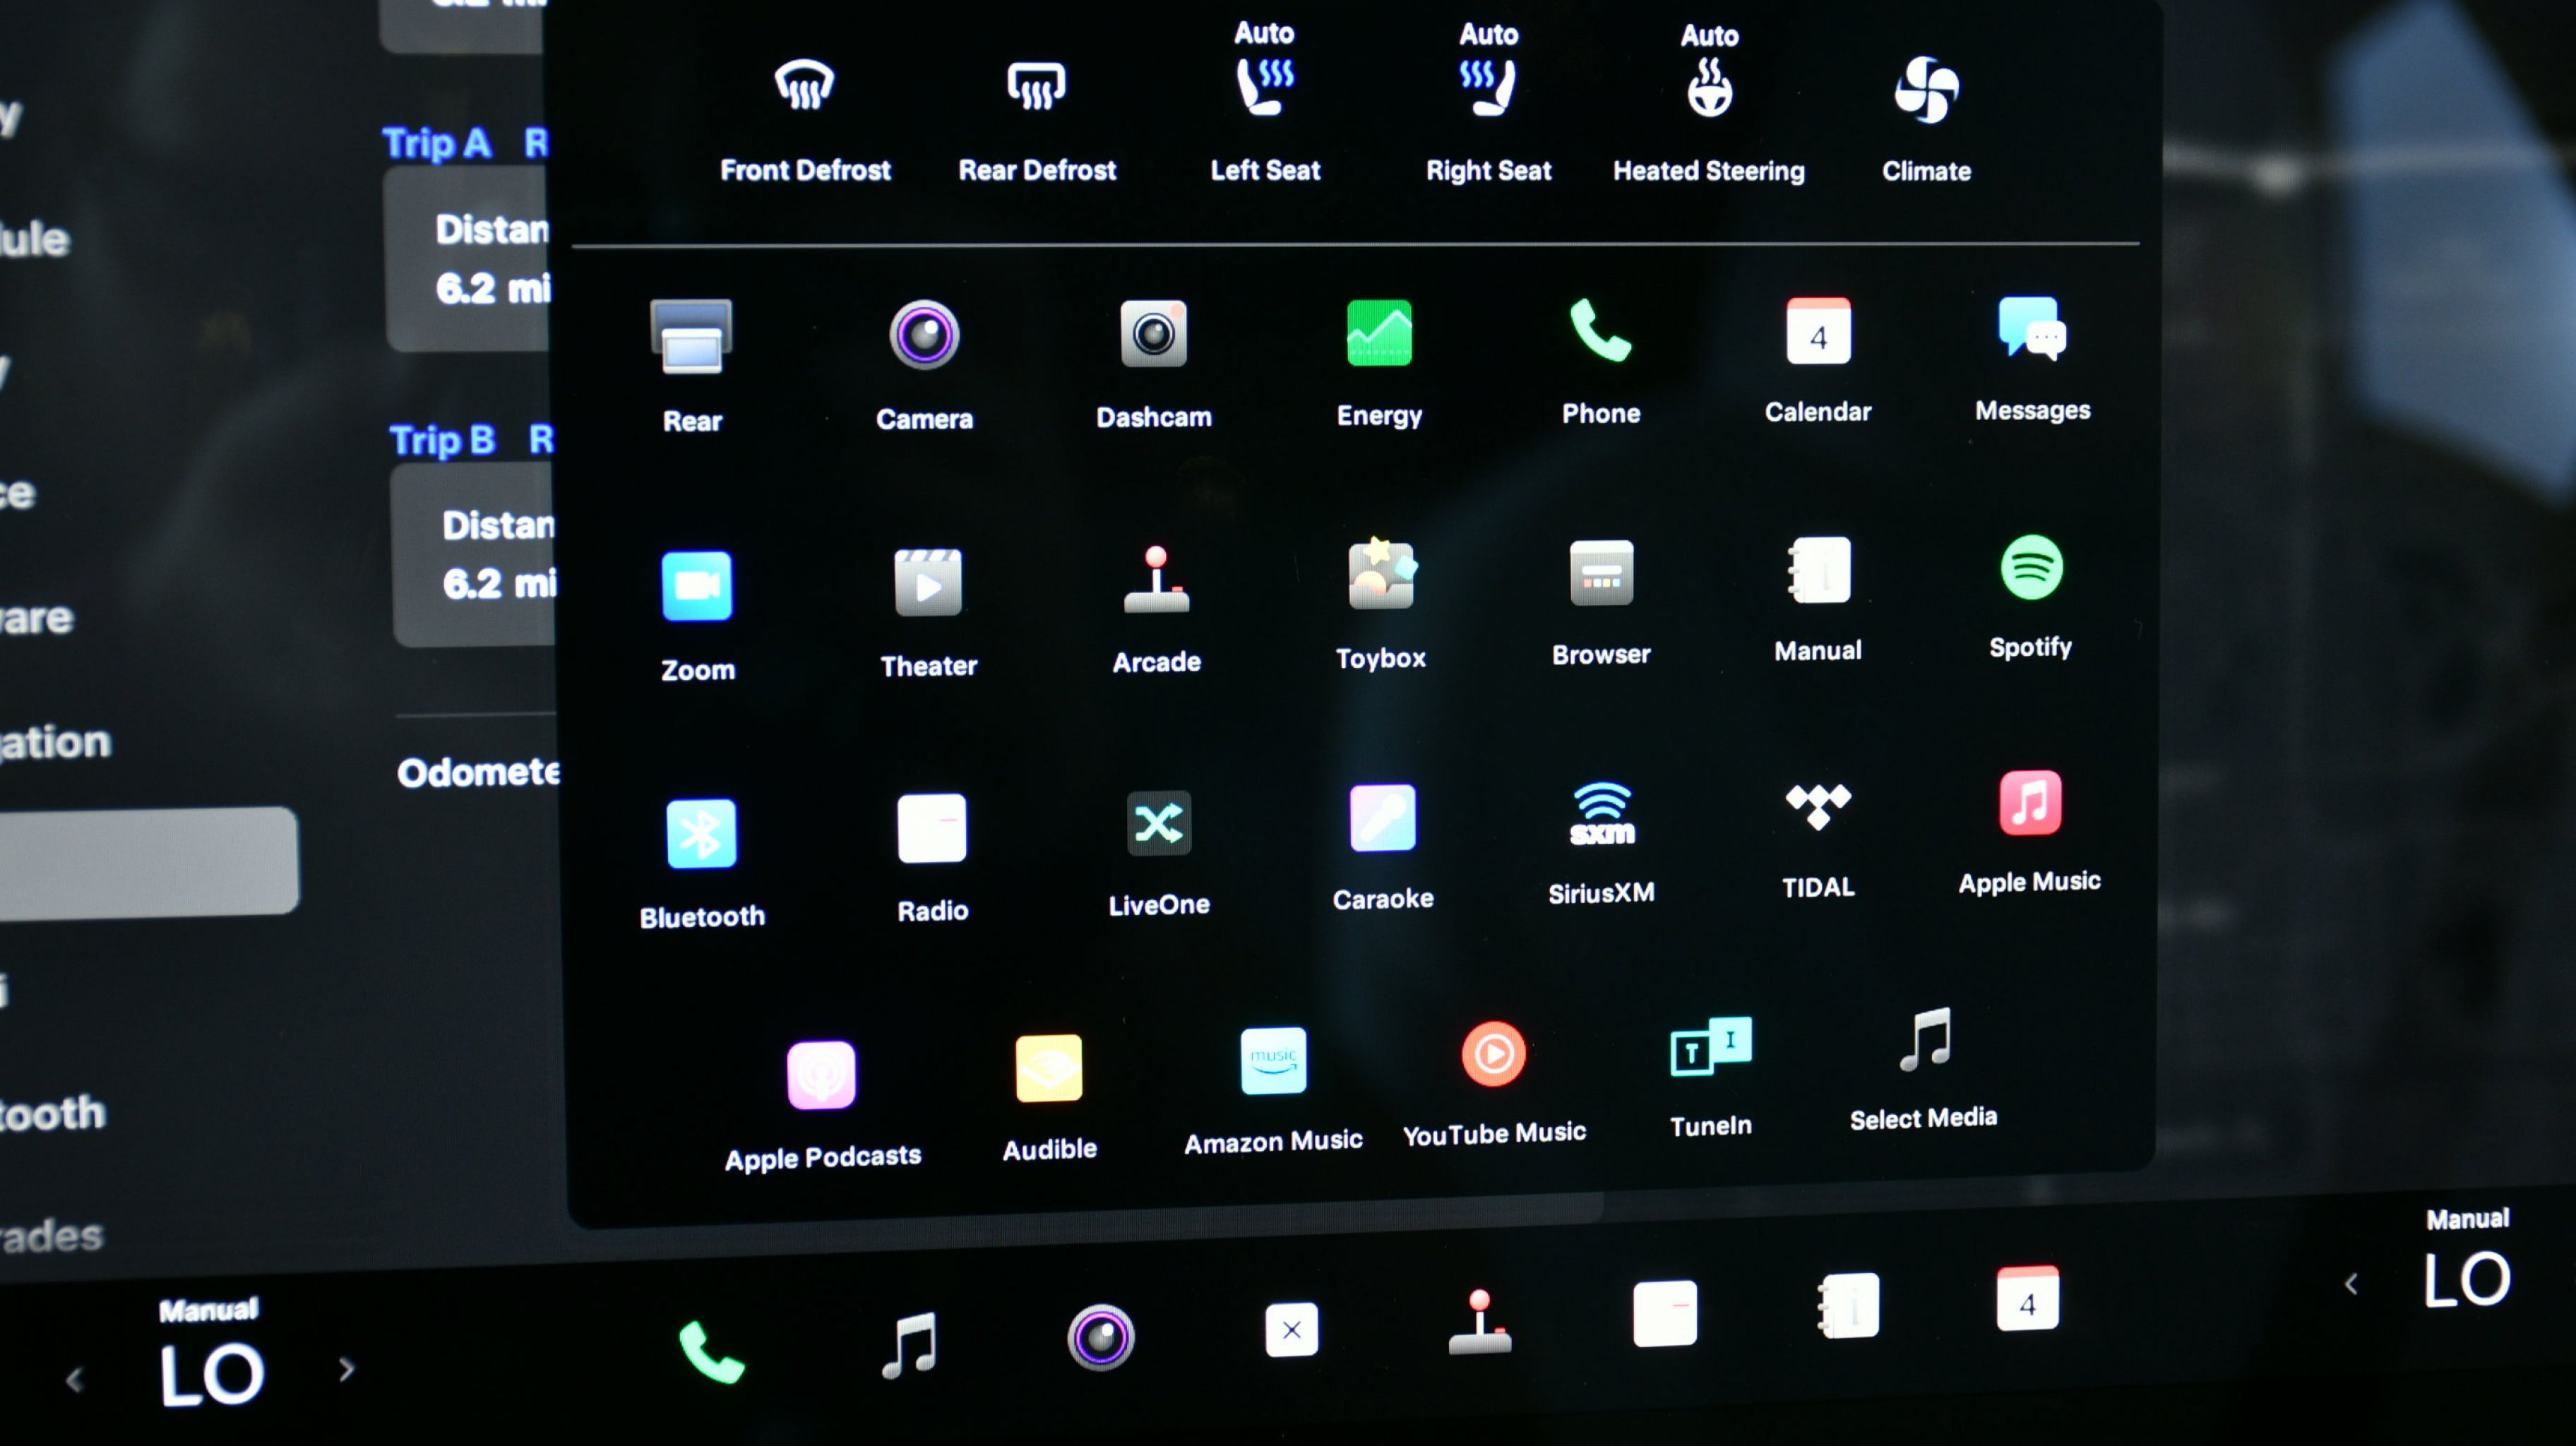Tap the manual icon in bottom dock
Viewport: 2576px width, 1446px height.
point(1848,1305)
